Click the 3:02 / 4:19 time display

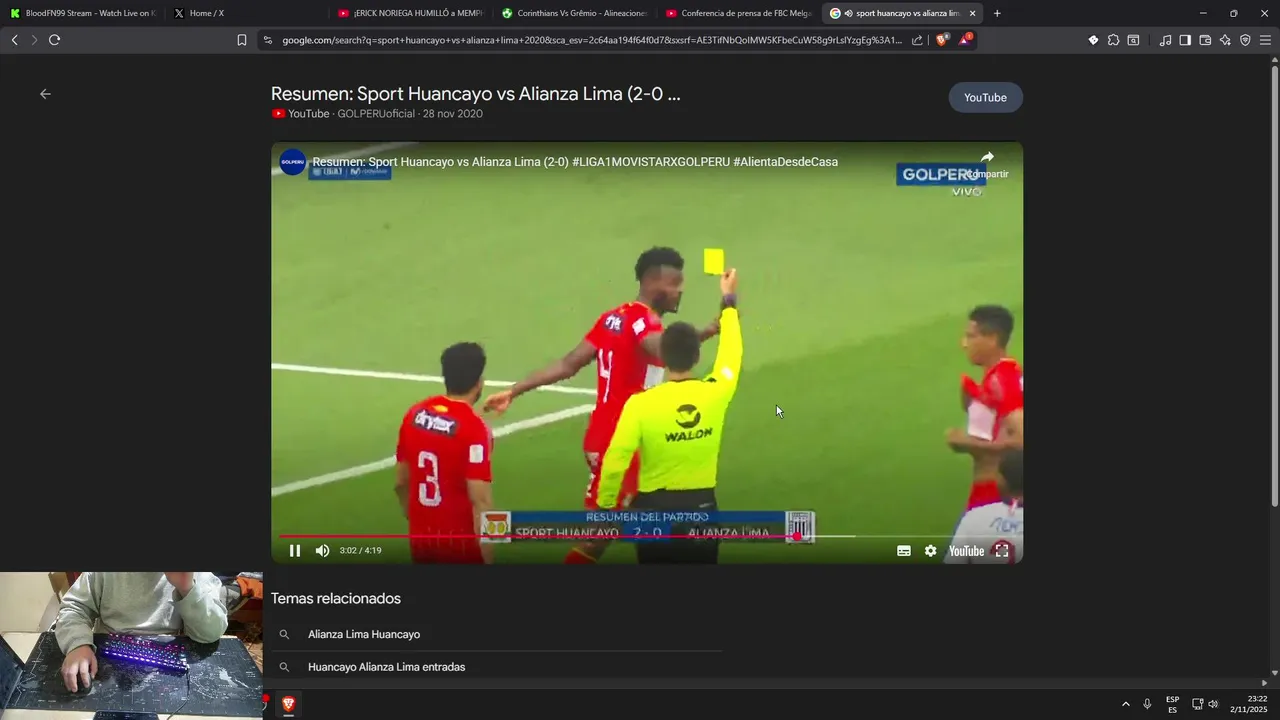click(360, 550)
